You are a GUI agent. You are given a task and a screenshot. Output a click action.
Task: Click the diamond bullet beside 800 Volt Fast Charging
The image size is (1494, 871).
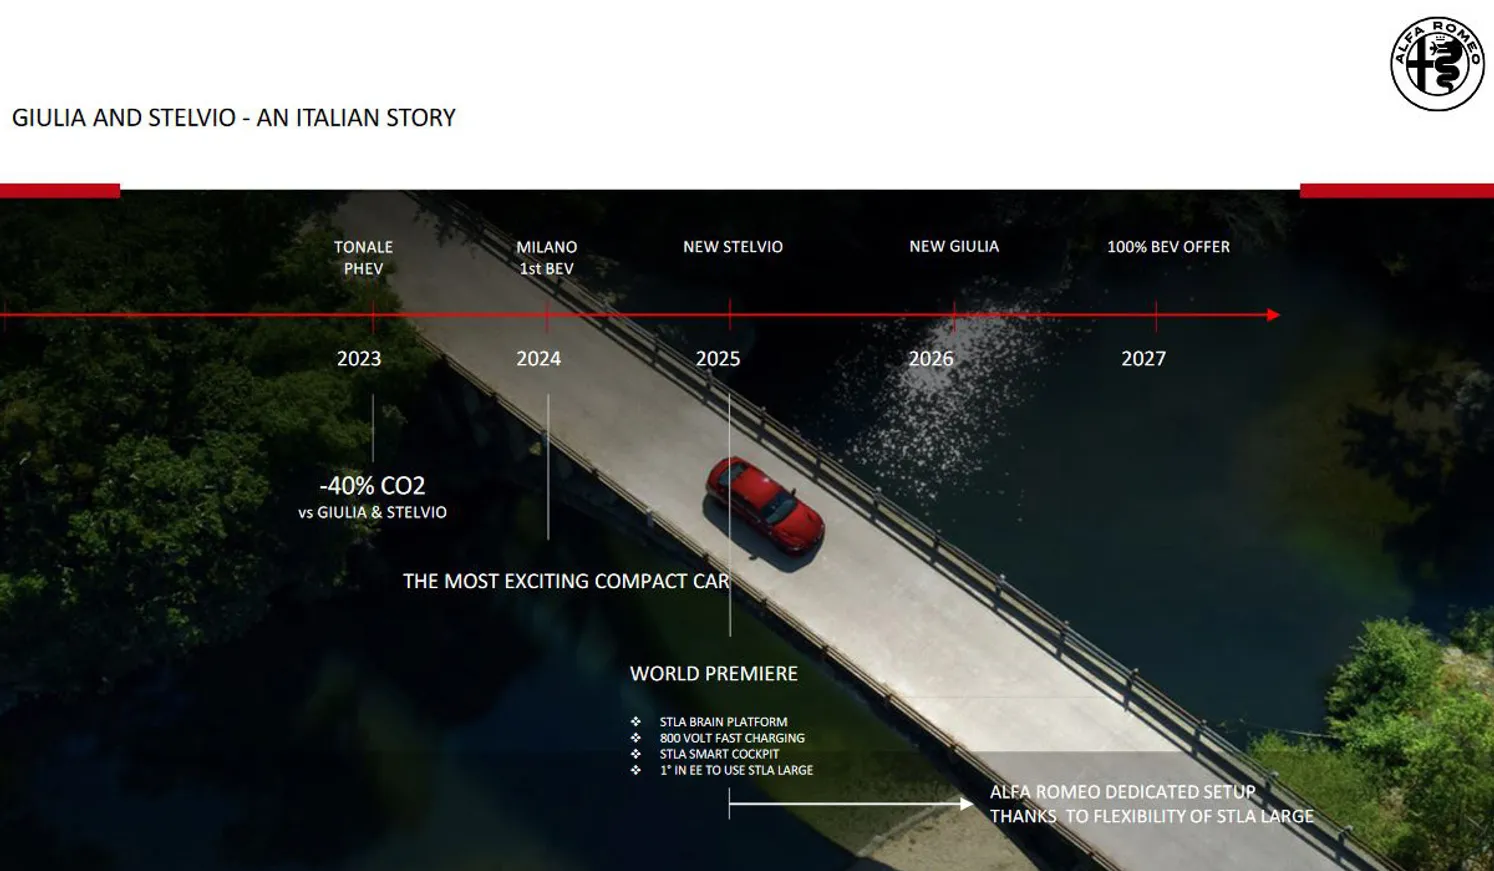click(x=636, y=738)
